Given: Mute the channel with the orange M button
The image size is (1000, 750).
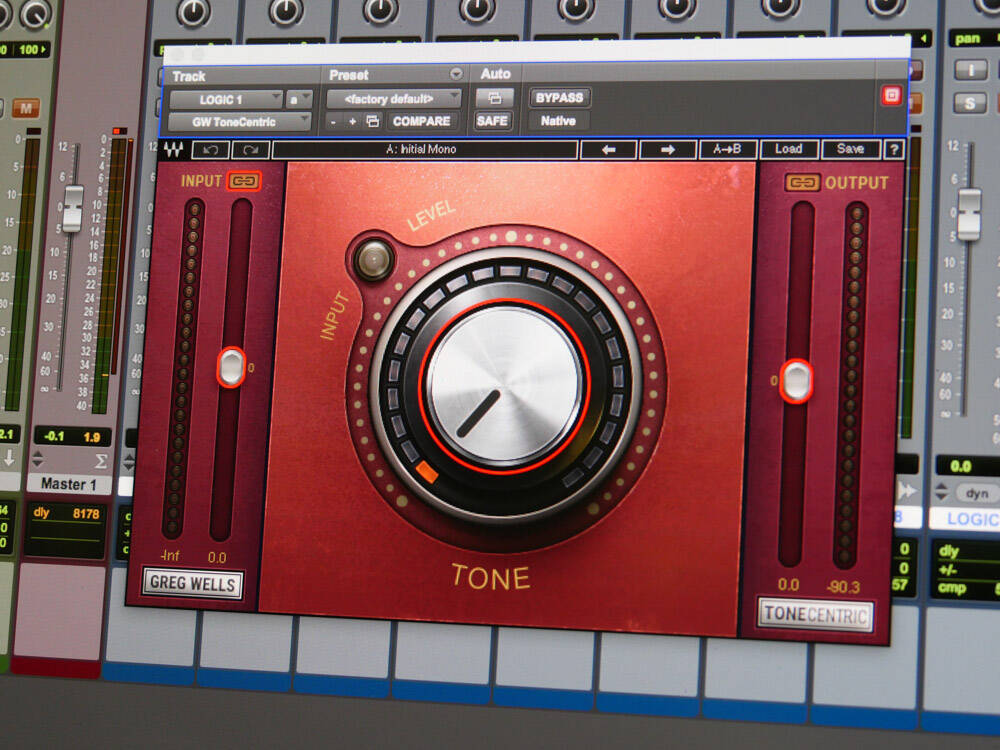Looking at the screenshot, I should click(x=26, y=108).
